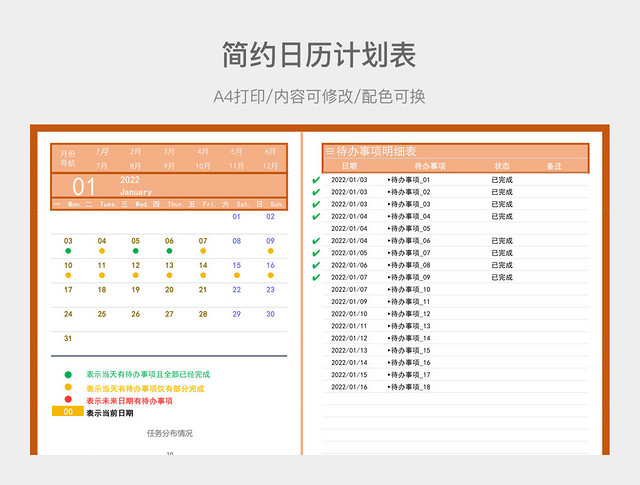Viewport: 640px width, 485px height.
Task: Open the 8月 month link
Action: pyautogui.click(x=136, y=166)
